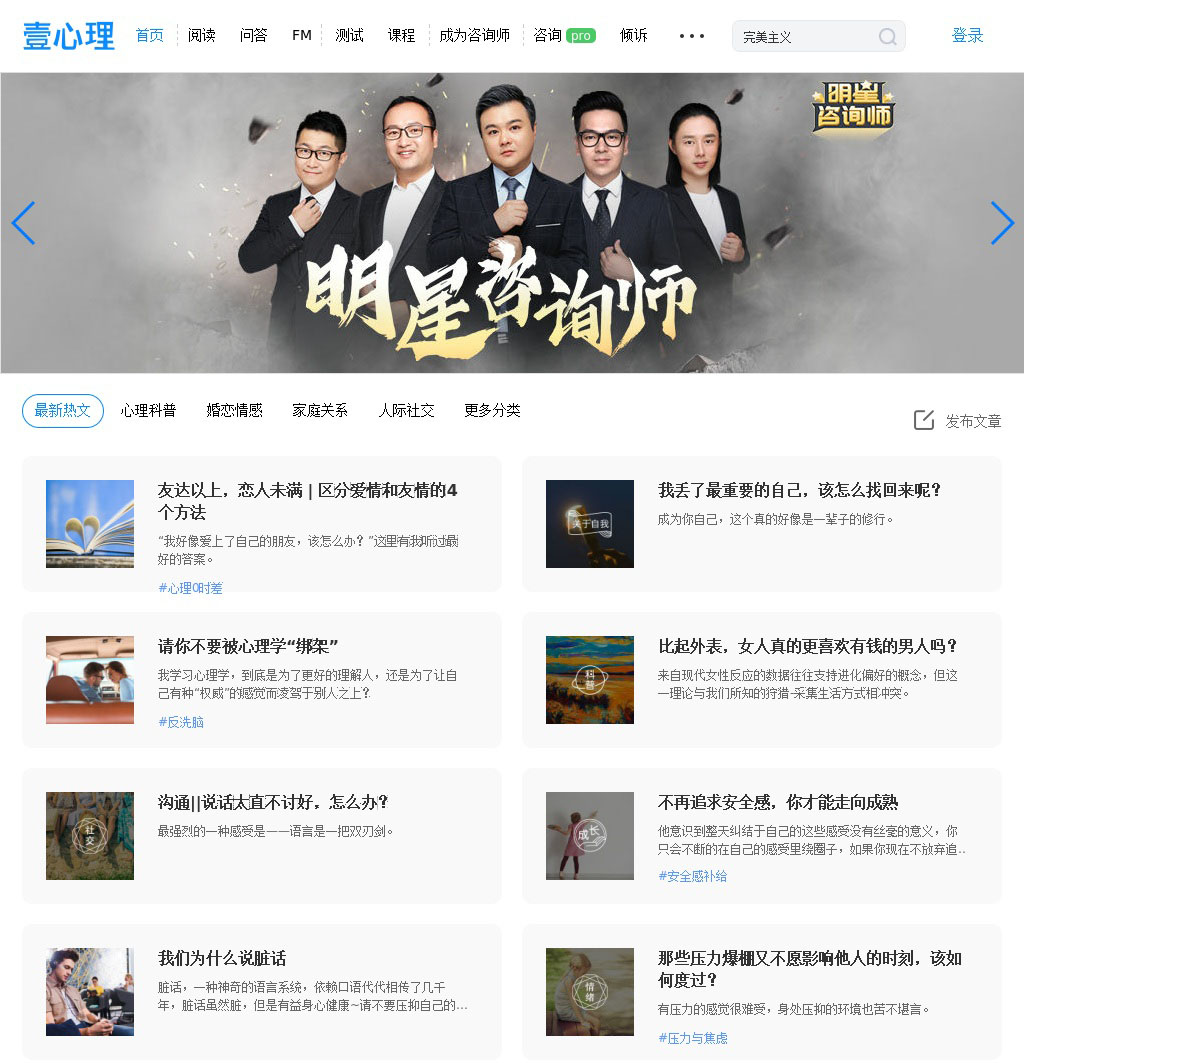Open 首页 in navigation bar
This screenshot has width=1200, height=1063.
[x=150, y=35]
